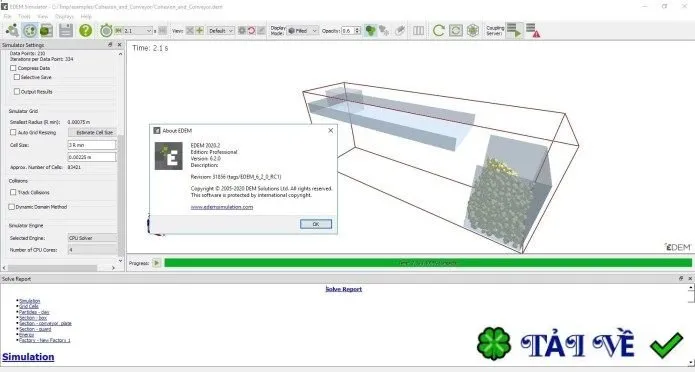Close the Solve Report panel

[690, 278]
